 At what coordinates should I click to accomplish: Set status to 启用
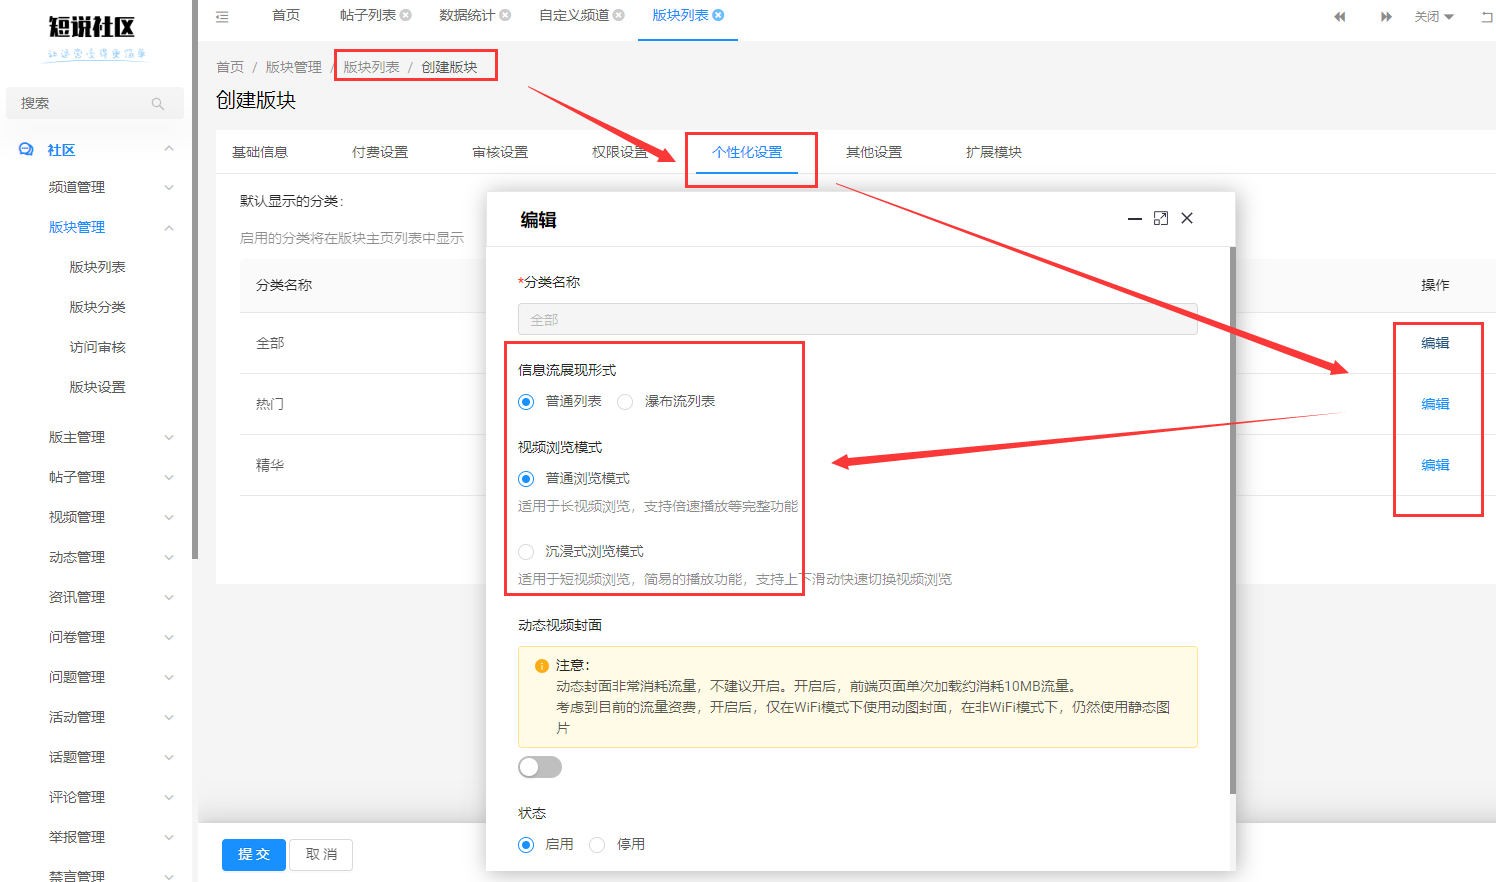(526, 845)
